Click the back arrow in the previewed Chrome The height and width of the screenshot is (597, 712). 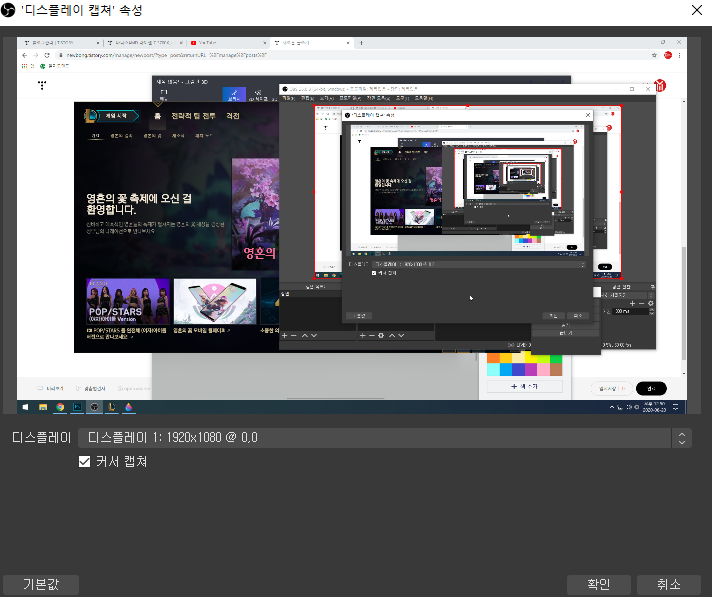25,55
